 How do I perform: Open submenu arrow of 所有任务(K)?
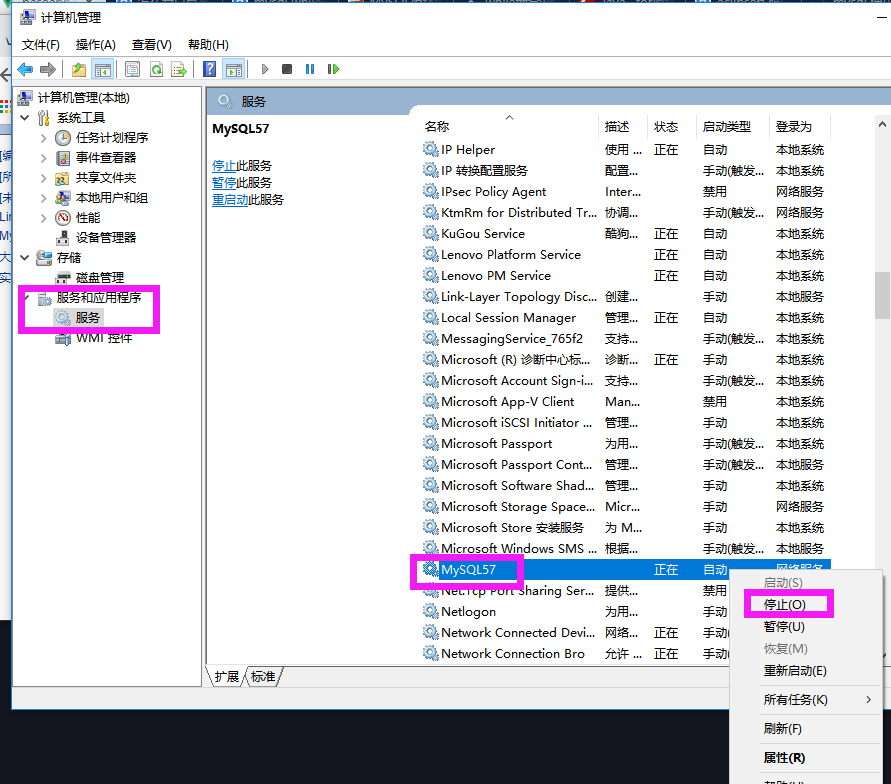868,699
